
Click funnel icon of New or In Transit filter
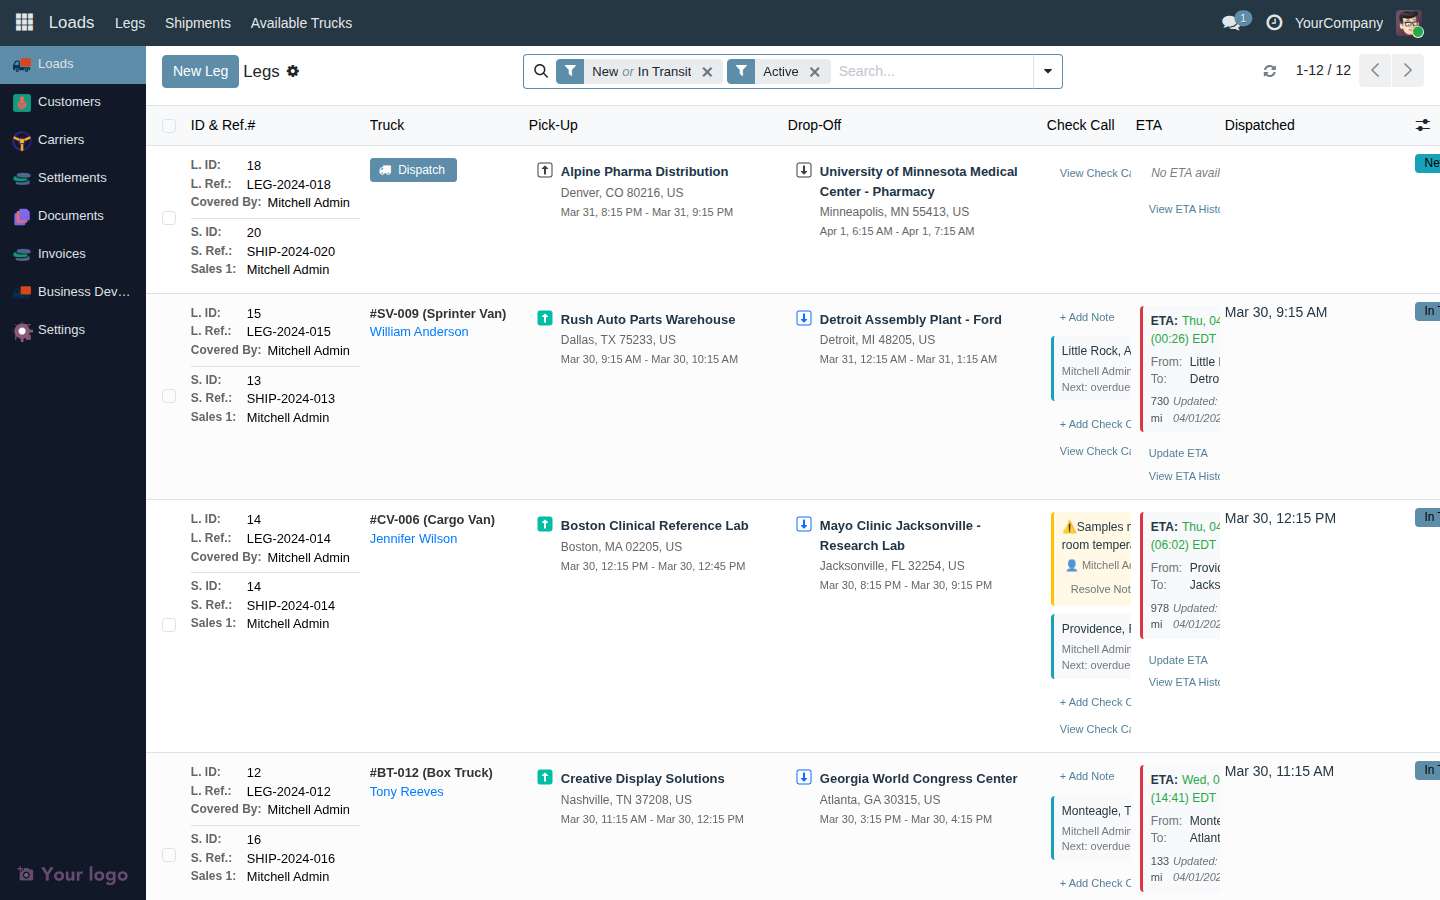[570, 71]
